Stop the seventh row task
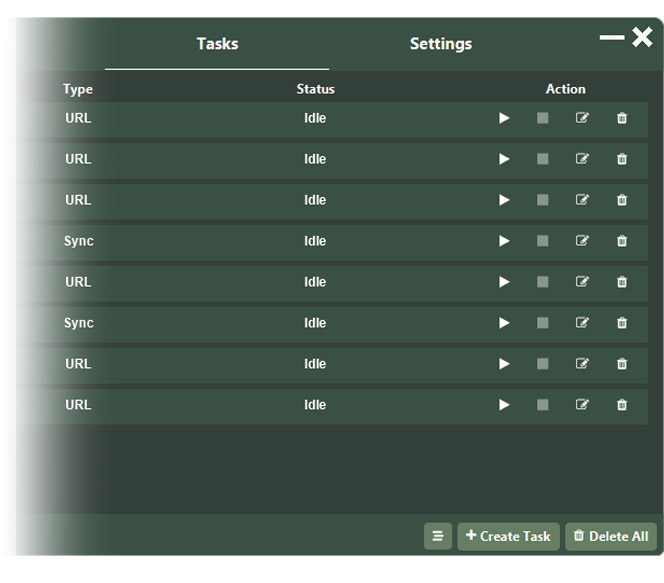The image size is (664, 583). pos(543,364)
